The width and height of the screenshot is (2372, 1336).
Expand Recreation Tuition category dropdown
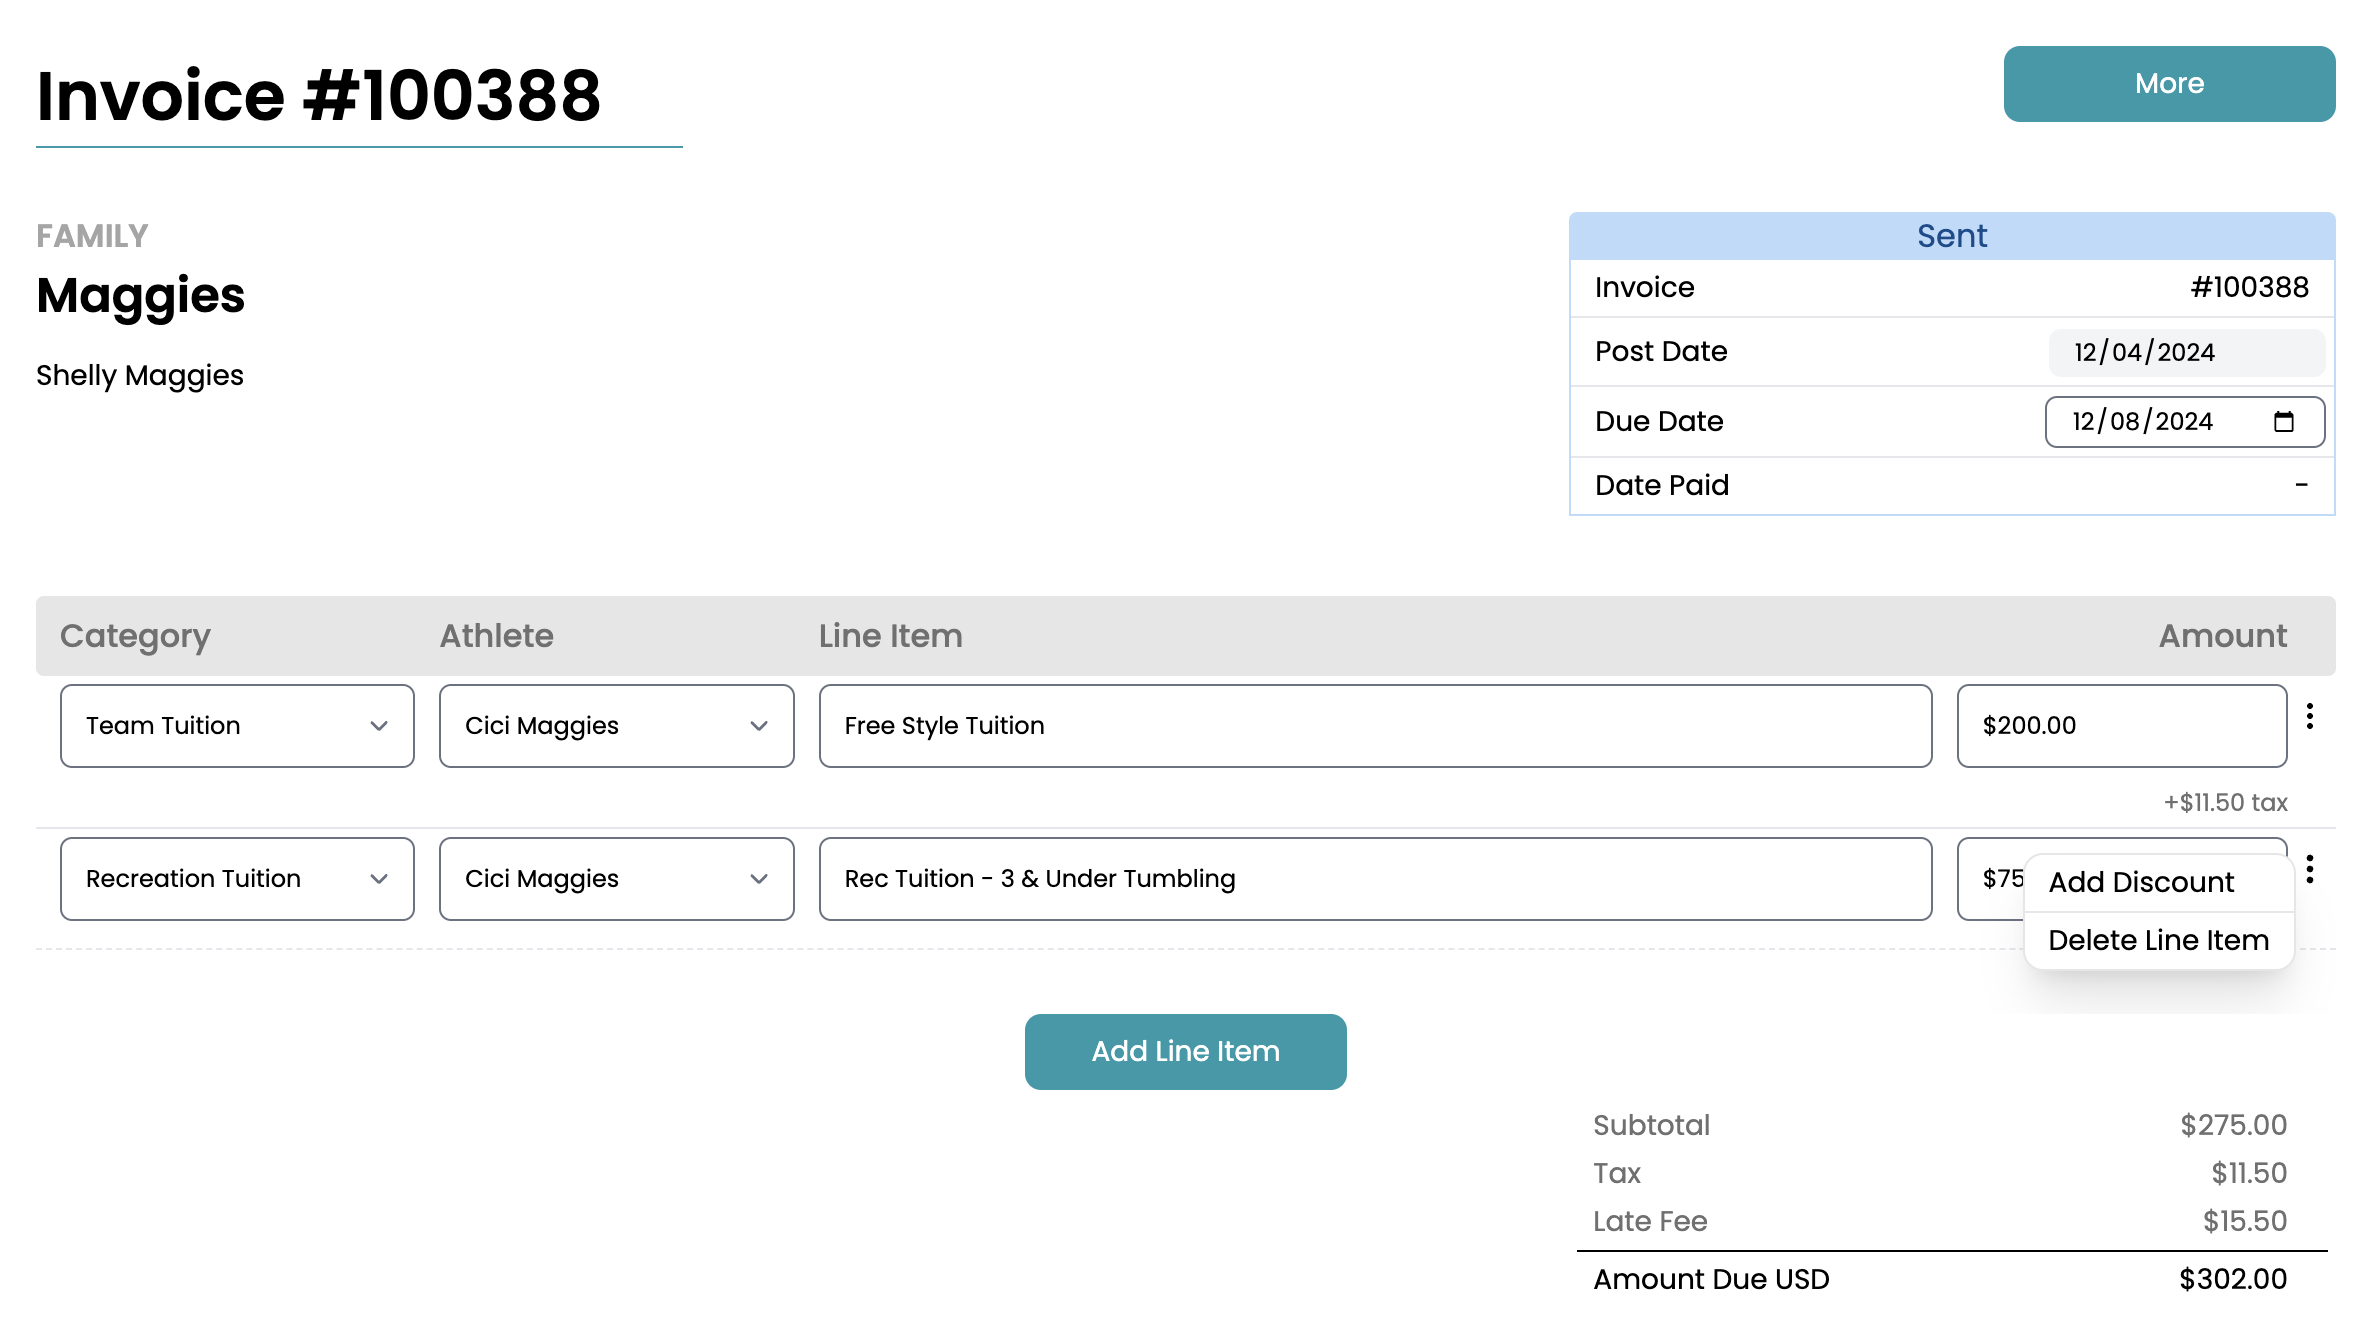coord(237,879)
